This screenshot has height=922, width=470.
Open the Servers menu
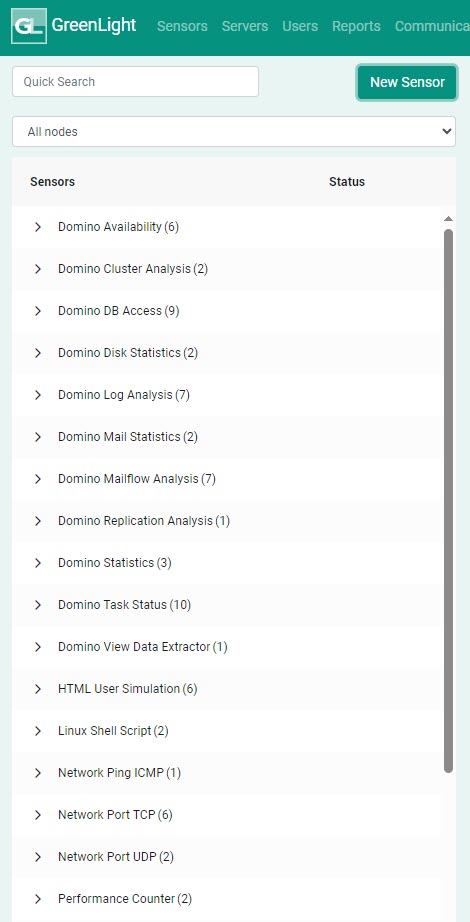click(x=245, y=26)
